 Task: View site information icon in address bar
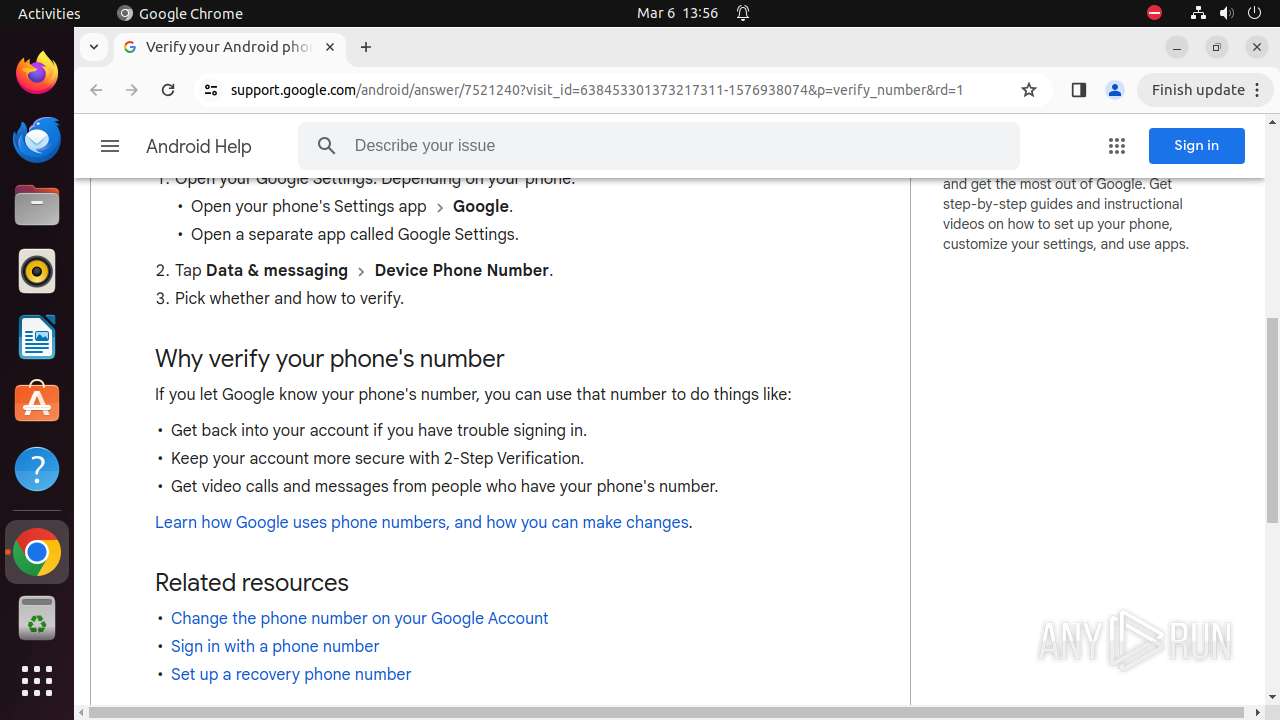pos(210,90)
